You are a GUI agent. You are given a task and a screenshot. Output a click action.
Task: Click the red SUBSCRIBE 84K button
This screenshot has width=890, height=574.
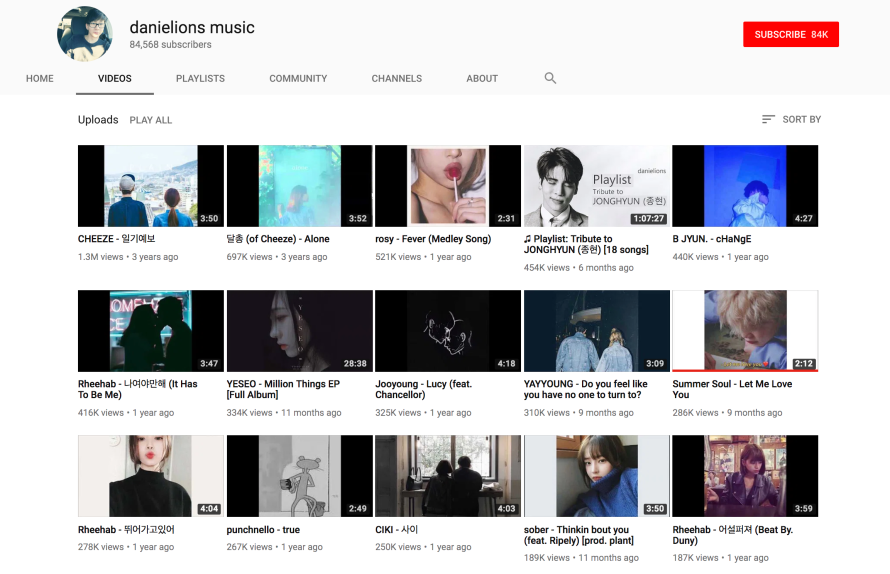(x=791, y=35)
